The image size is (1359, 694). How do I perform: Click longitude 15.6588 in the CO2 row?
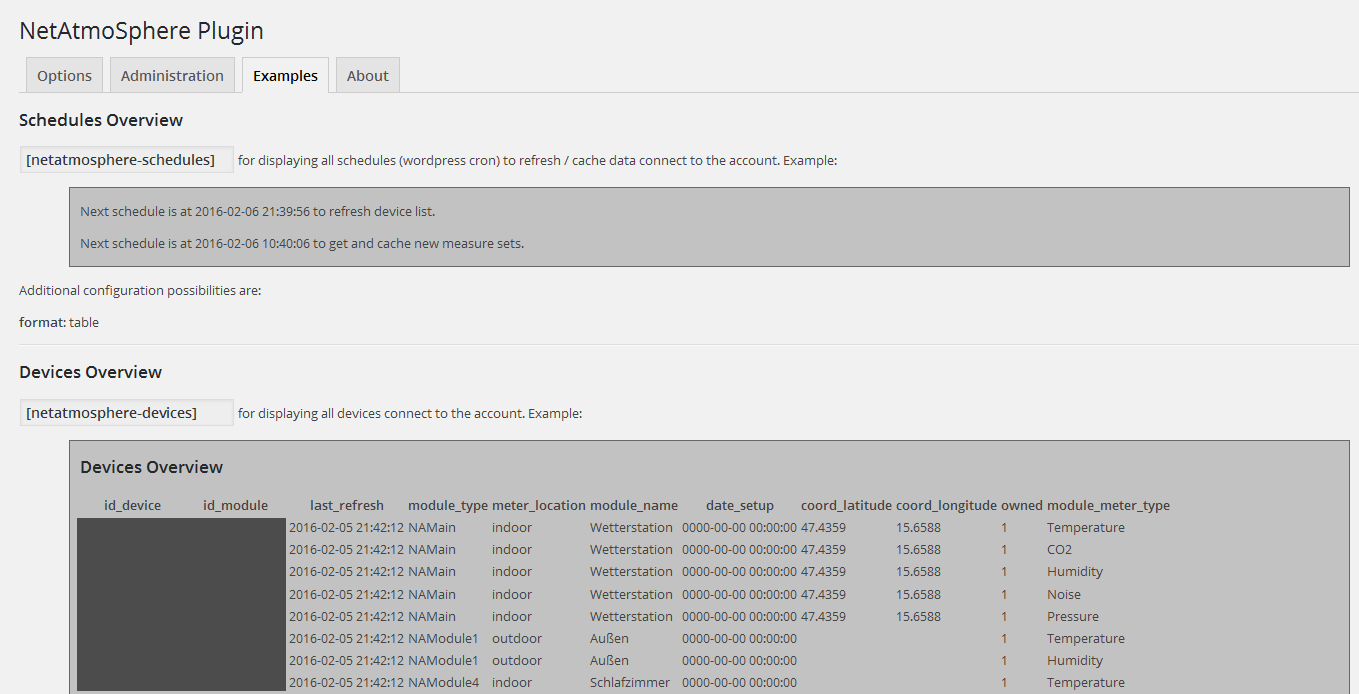tap(918, 549)
